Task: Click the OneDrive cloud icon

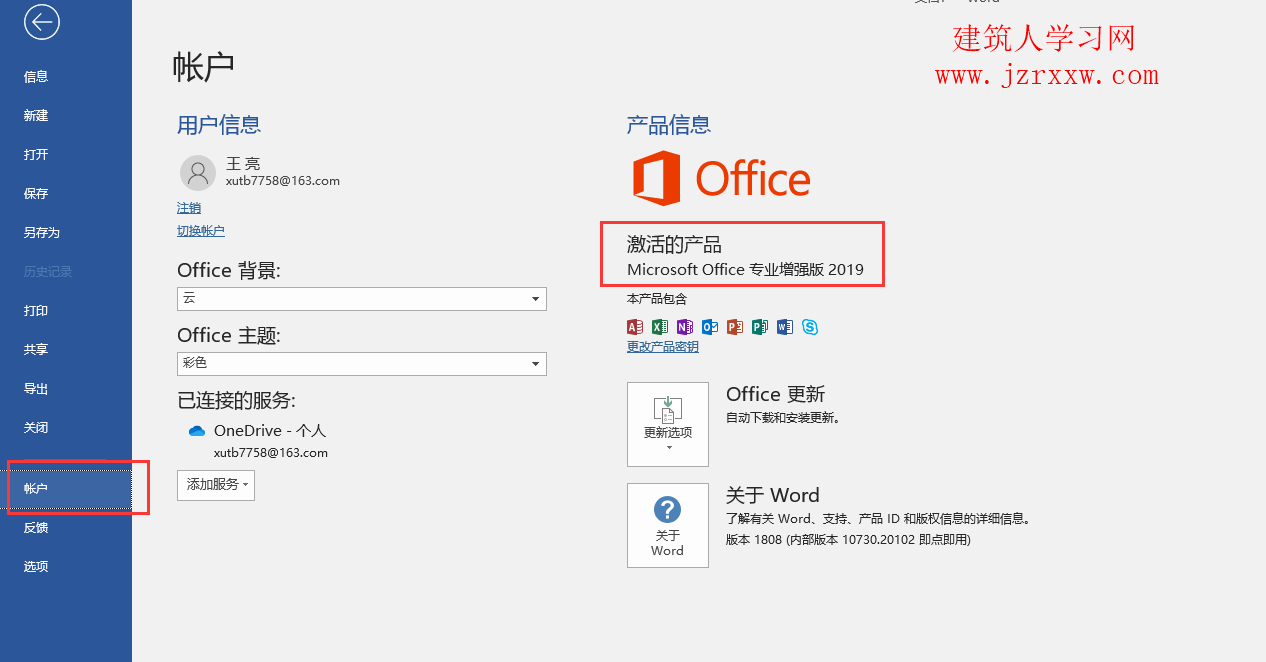Action: (x=197, y=431)
